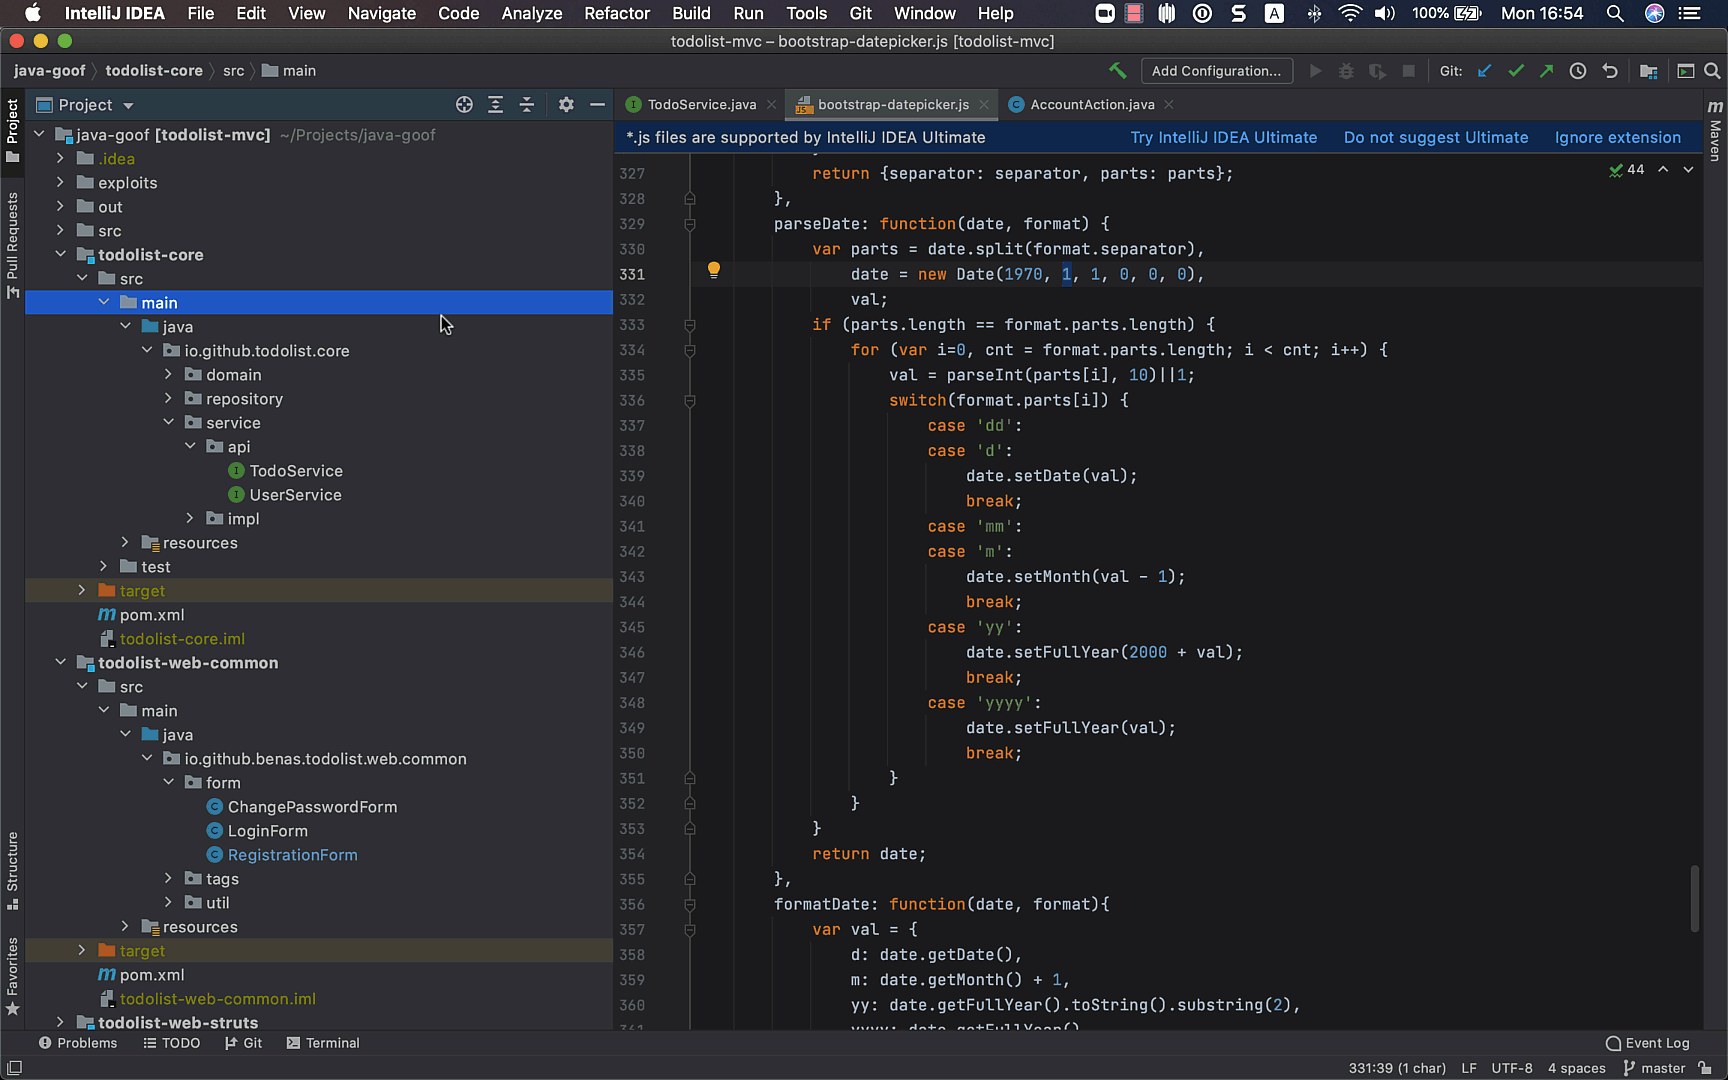
Task: Toggle the Project side tool window button
Action: point(12,130)
